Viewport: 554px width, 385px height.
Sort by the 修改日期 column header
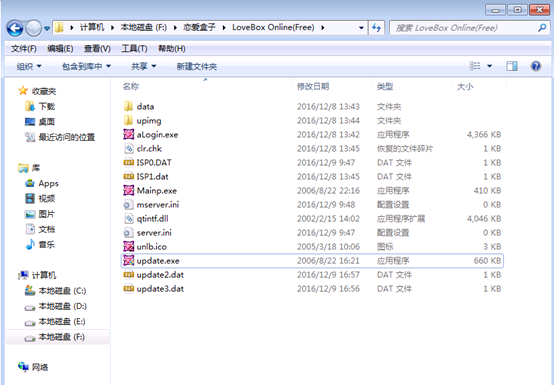(x=313, y=86)
